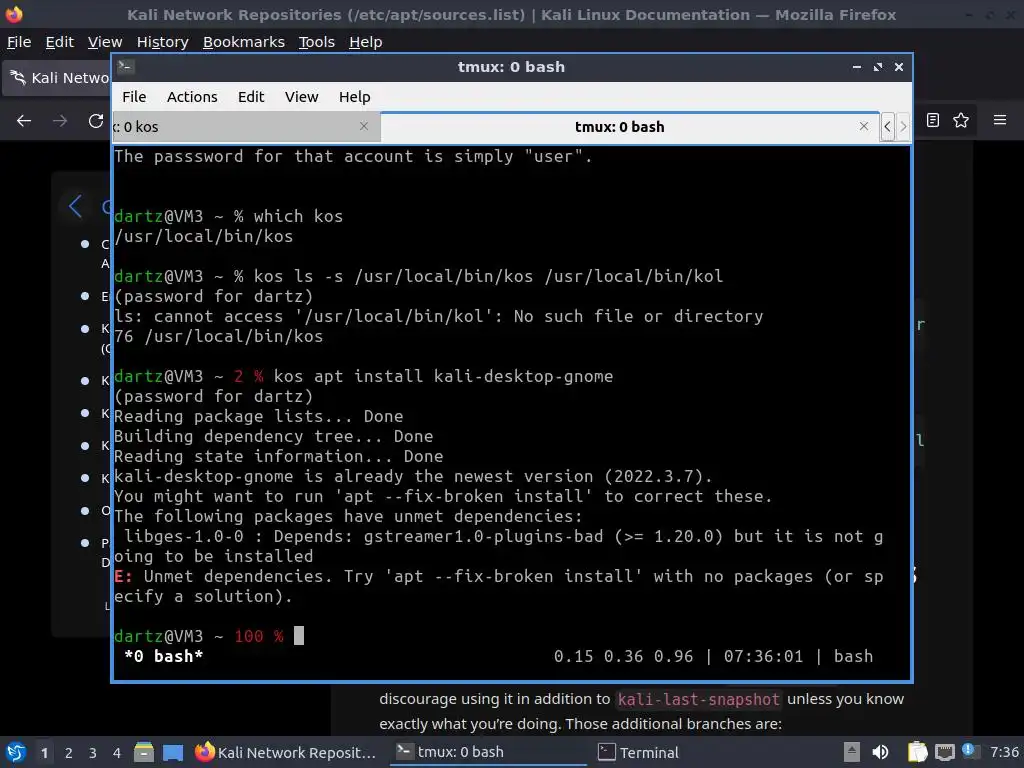Open clipboard manager tray icon
This screenshot has width=1024, height=768.
pyautogui.click(x=917, y=752)
